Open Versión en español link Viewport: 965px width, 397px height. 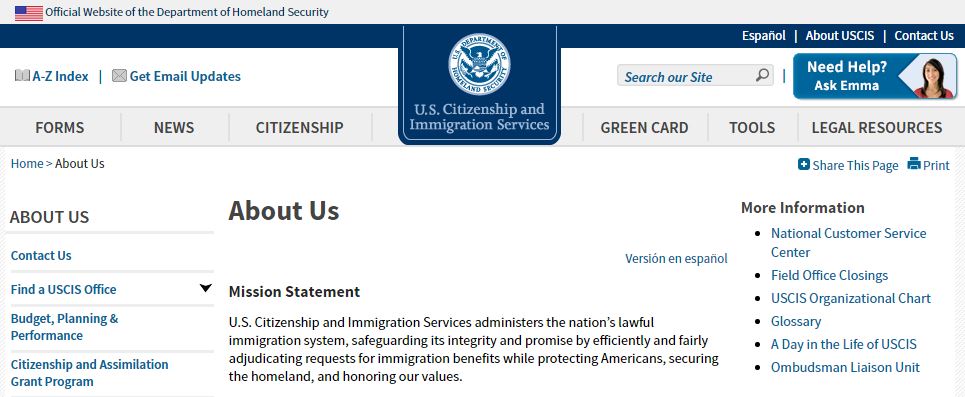pyautogui.click(x=676, y=259)
